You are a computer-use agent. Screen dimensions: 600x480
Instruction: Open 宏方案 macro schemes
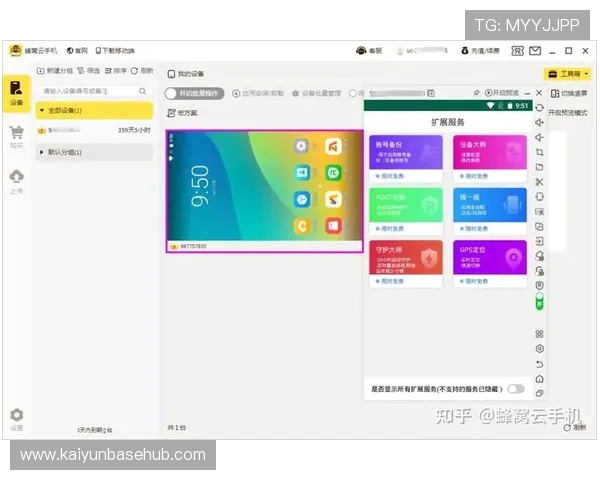pyautogui.click(x=183, y=113)
